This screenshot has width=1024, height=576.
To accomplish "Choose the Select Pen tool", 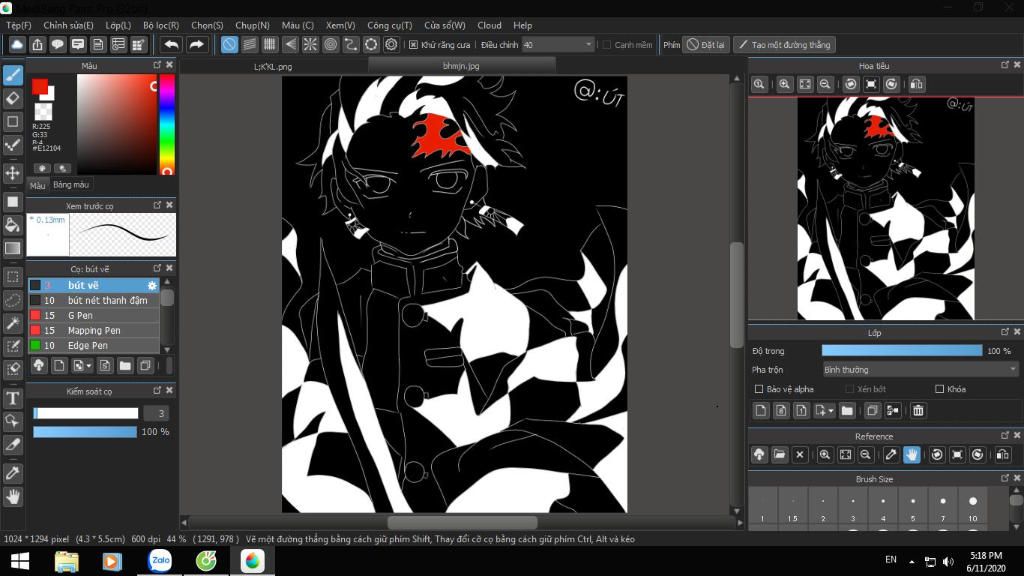I will pyautogui.click(x=12, y=346).
